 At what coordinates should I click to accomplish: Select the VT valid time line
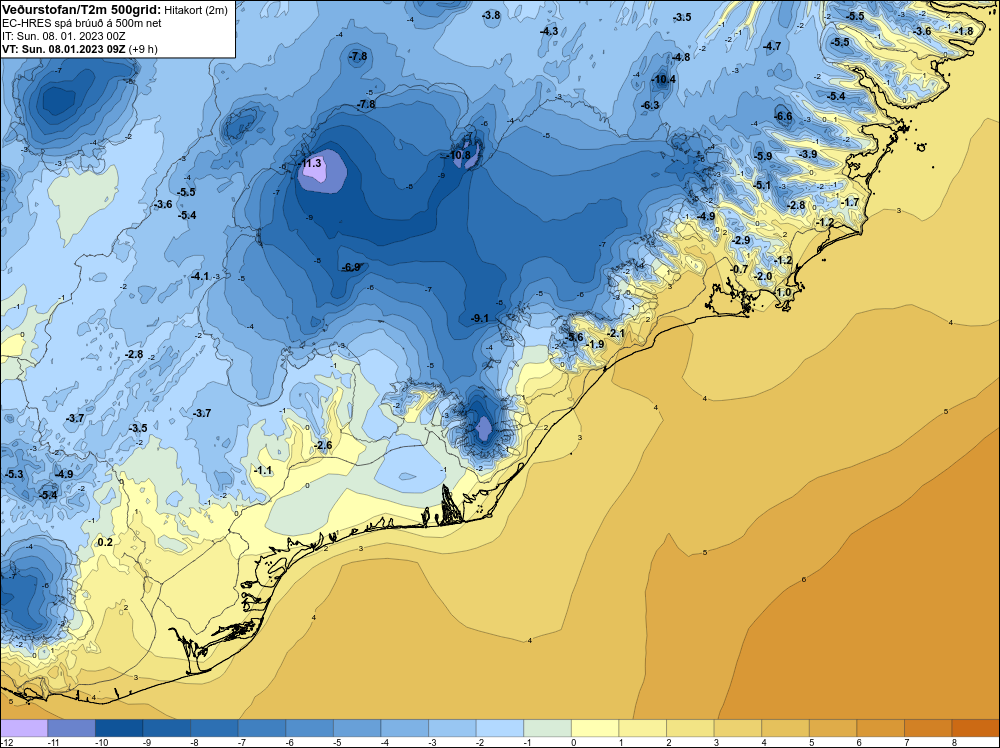tap(80, 48)
